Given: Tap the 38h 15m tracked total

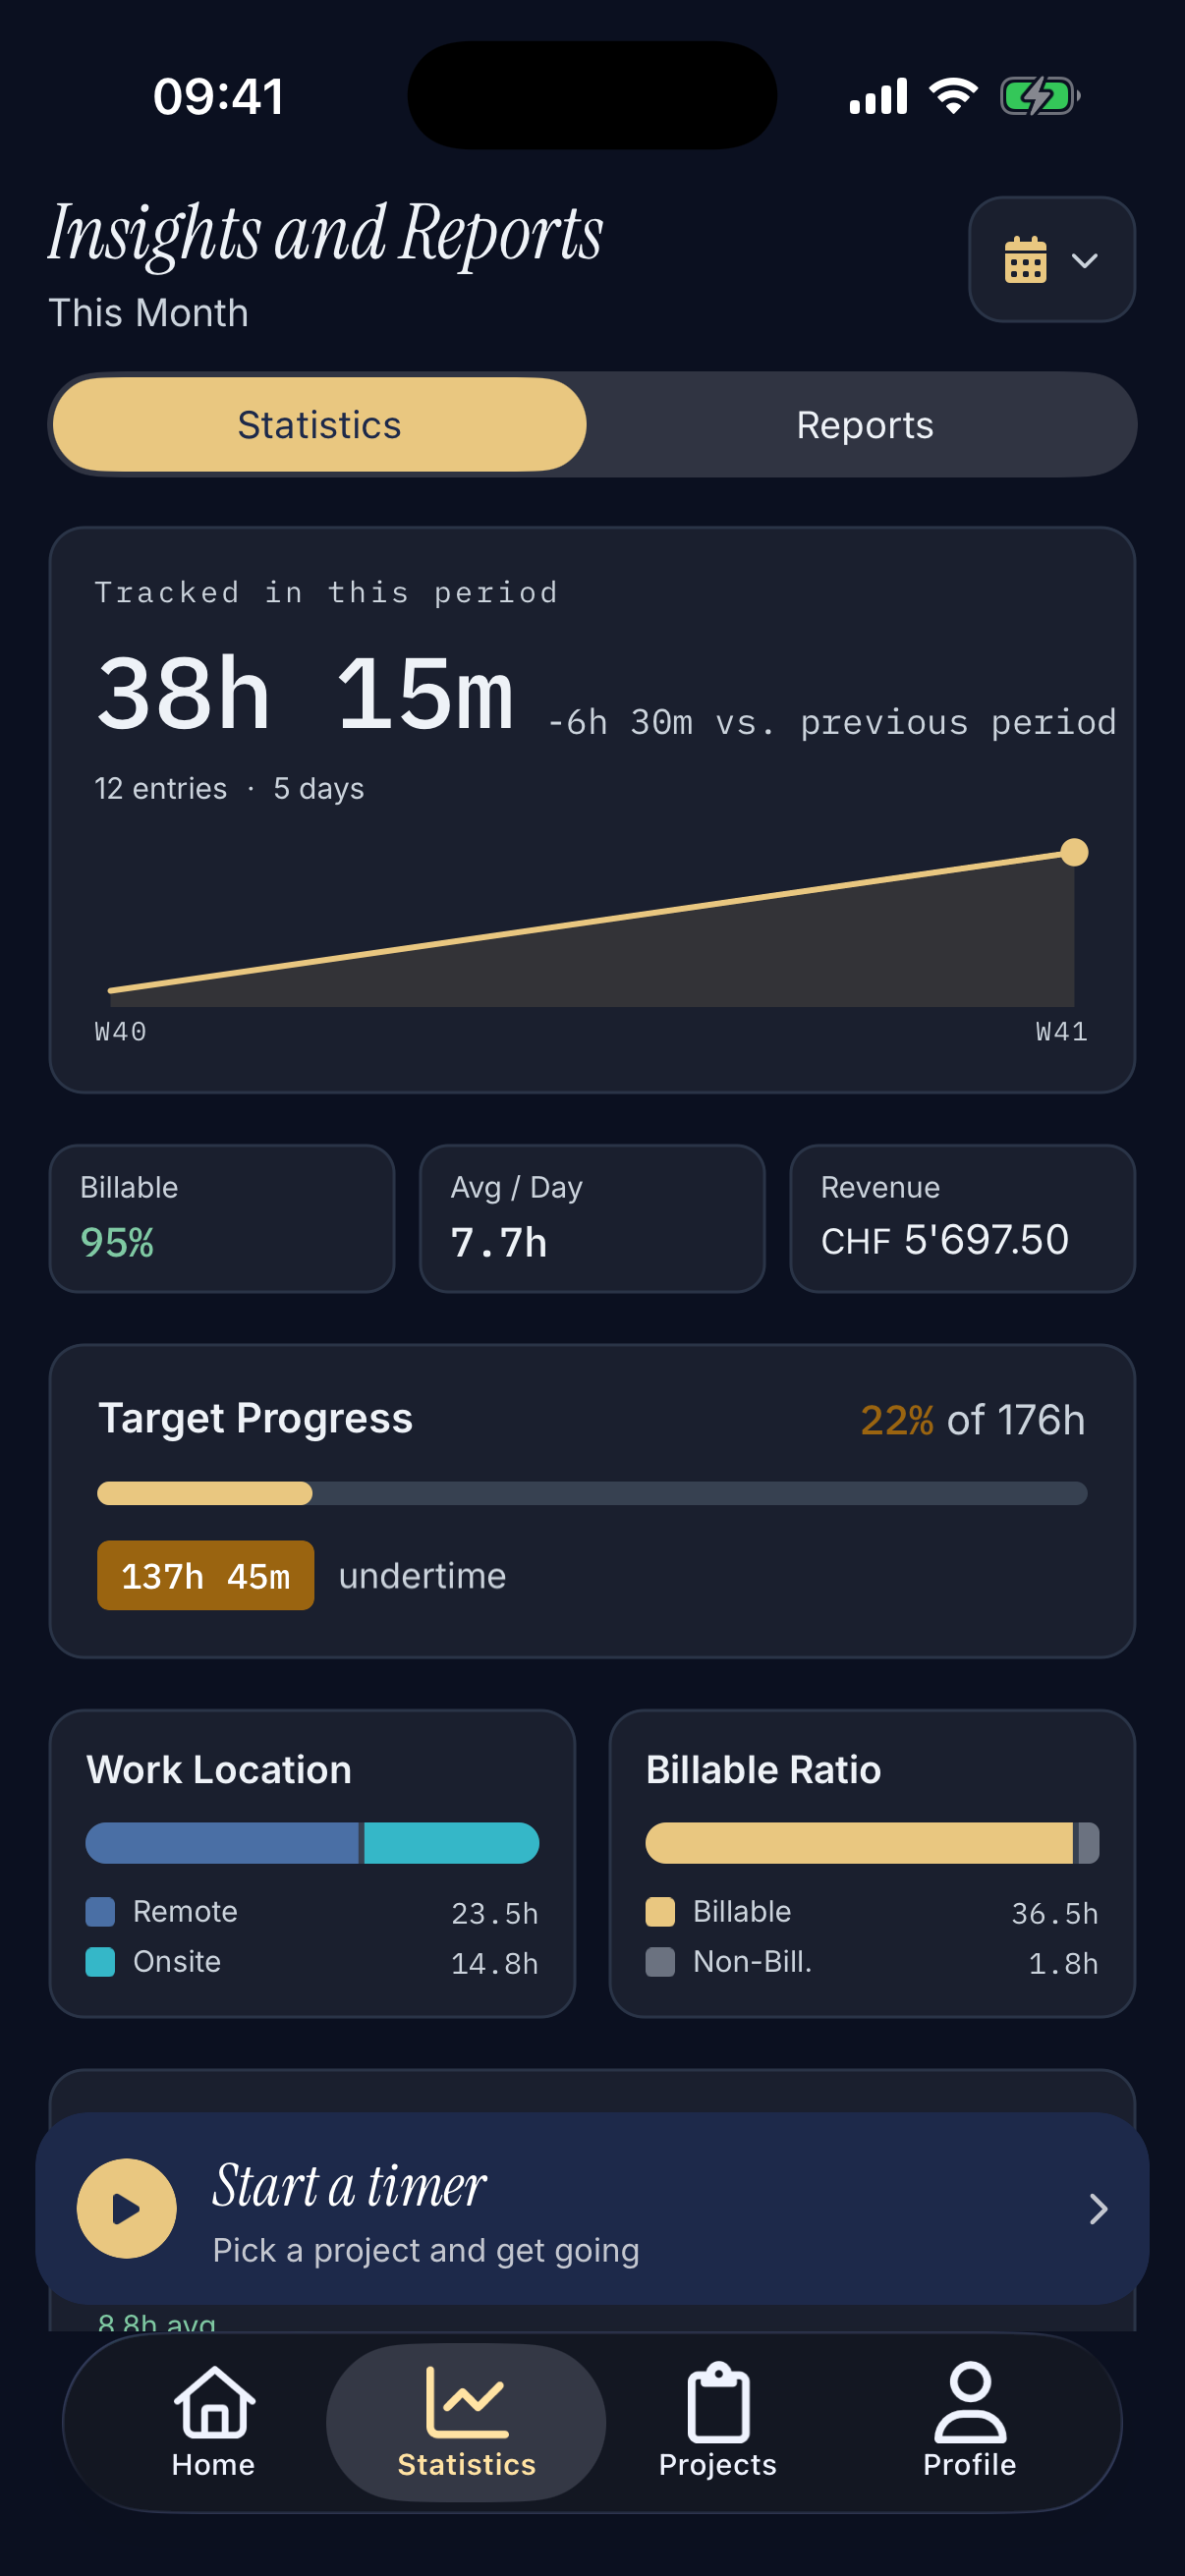Looking at the screenshot, I should pyautogui.click(x=305, y=694).
